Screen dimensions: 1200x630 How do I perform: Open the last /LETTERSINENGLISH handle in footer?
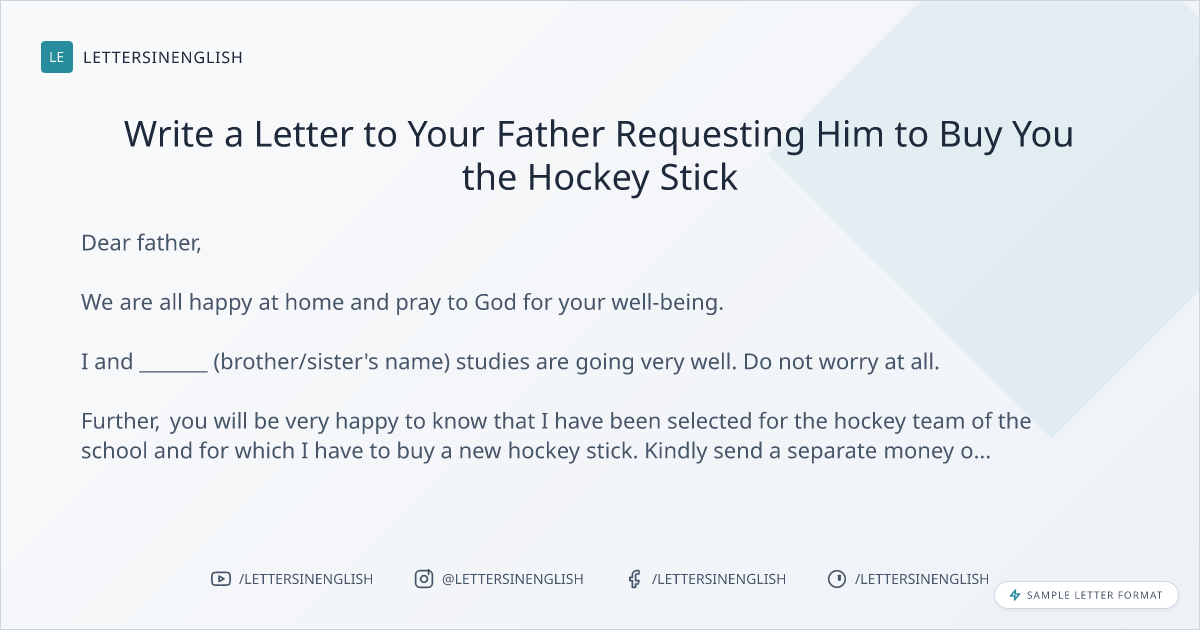point(921,579)
